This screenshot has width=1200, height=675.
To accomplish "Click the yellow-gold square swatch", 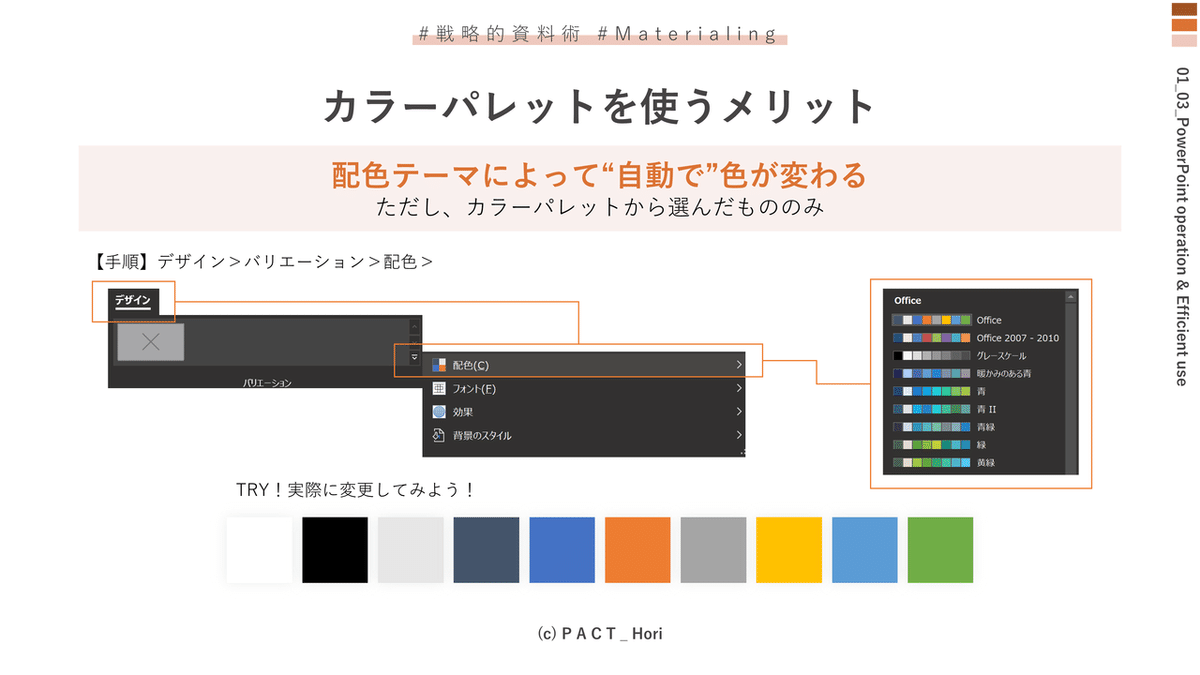I will tap(789, 550).
